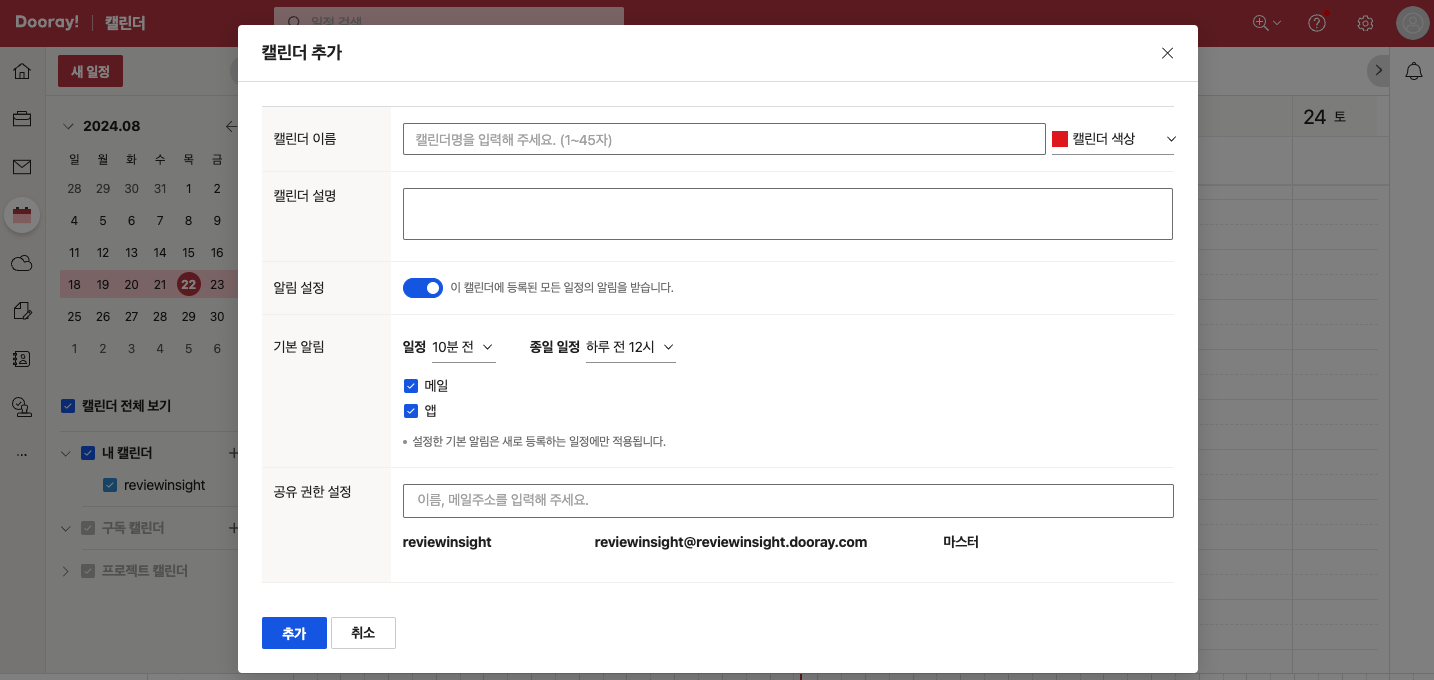1434x680 pixels.
Task: Click the notification bell icon
Action: [x=1413, y=72]
